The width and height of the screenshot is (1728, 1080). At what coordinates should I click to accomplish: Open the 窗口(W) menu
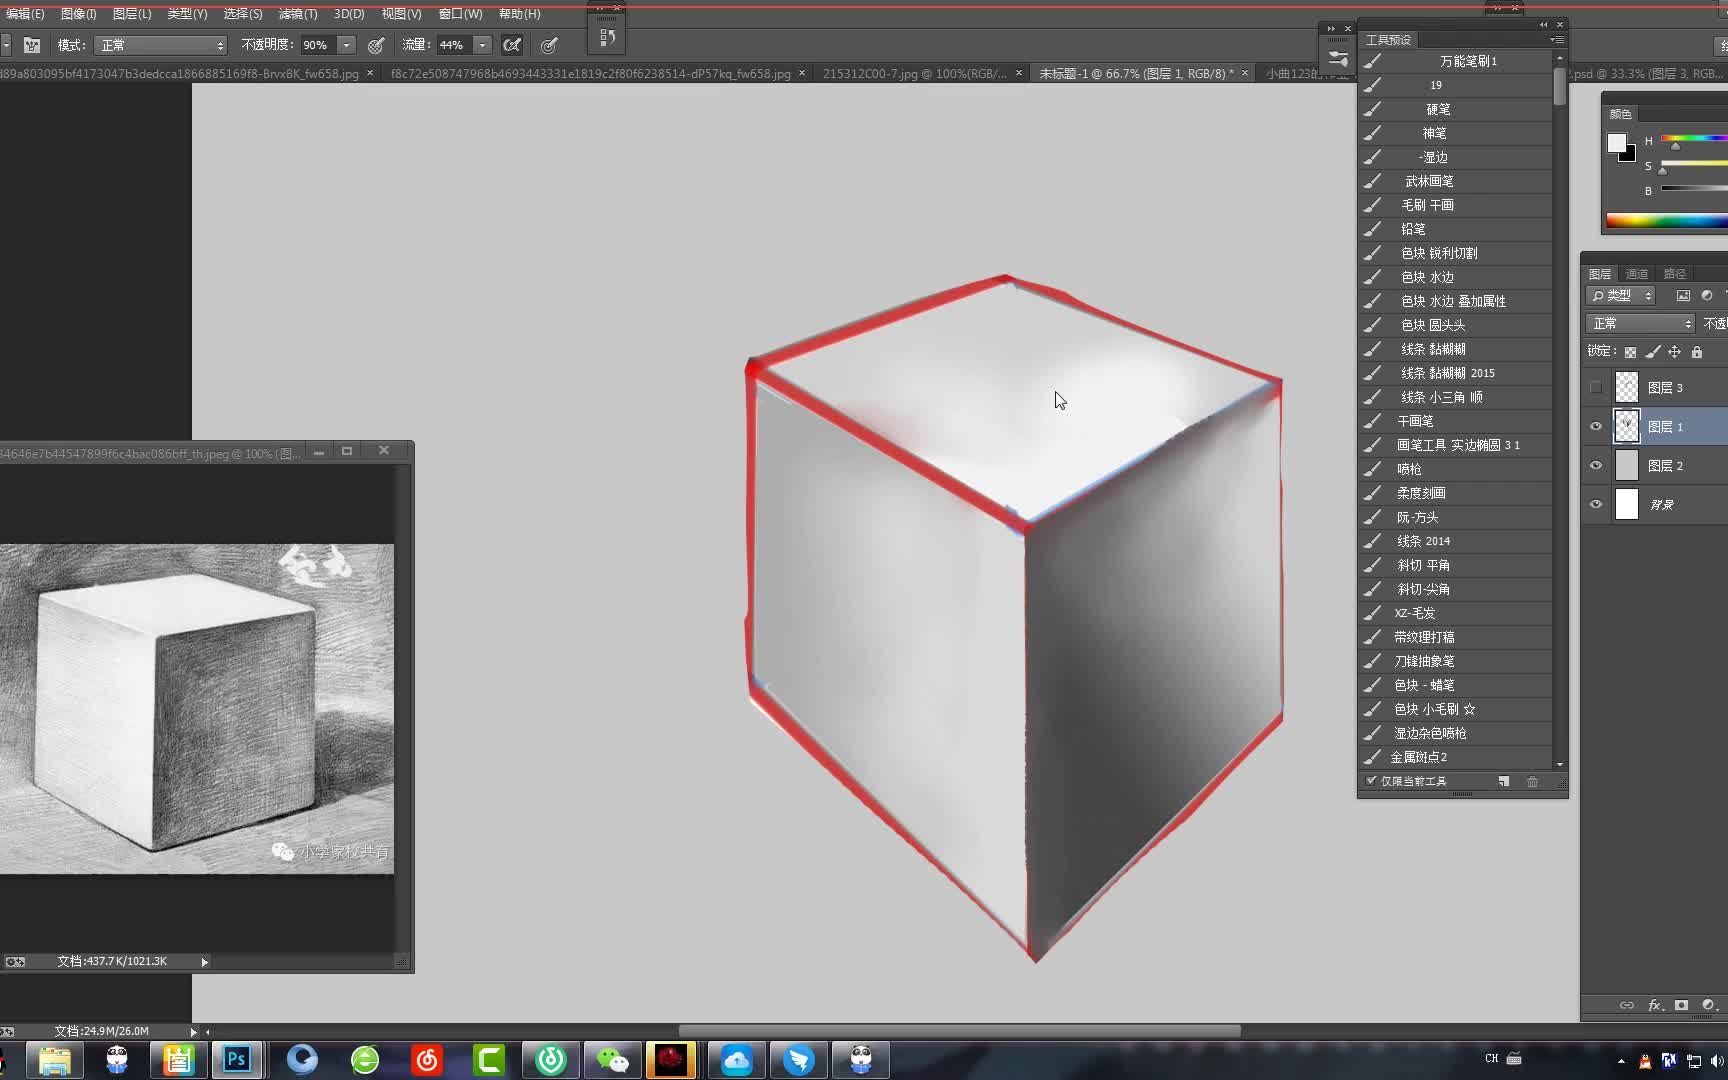(x=460, y=14)
